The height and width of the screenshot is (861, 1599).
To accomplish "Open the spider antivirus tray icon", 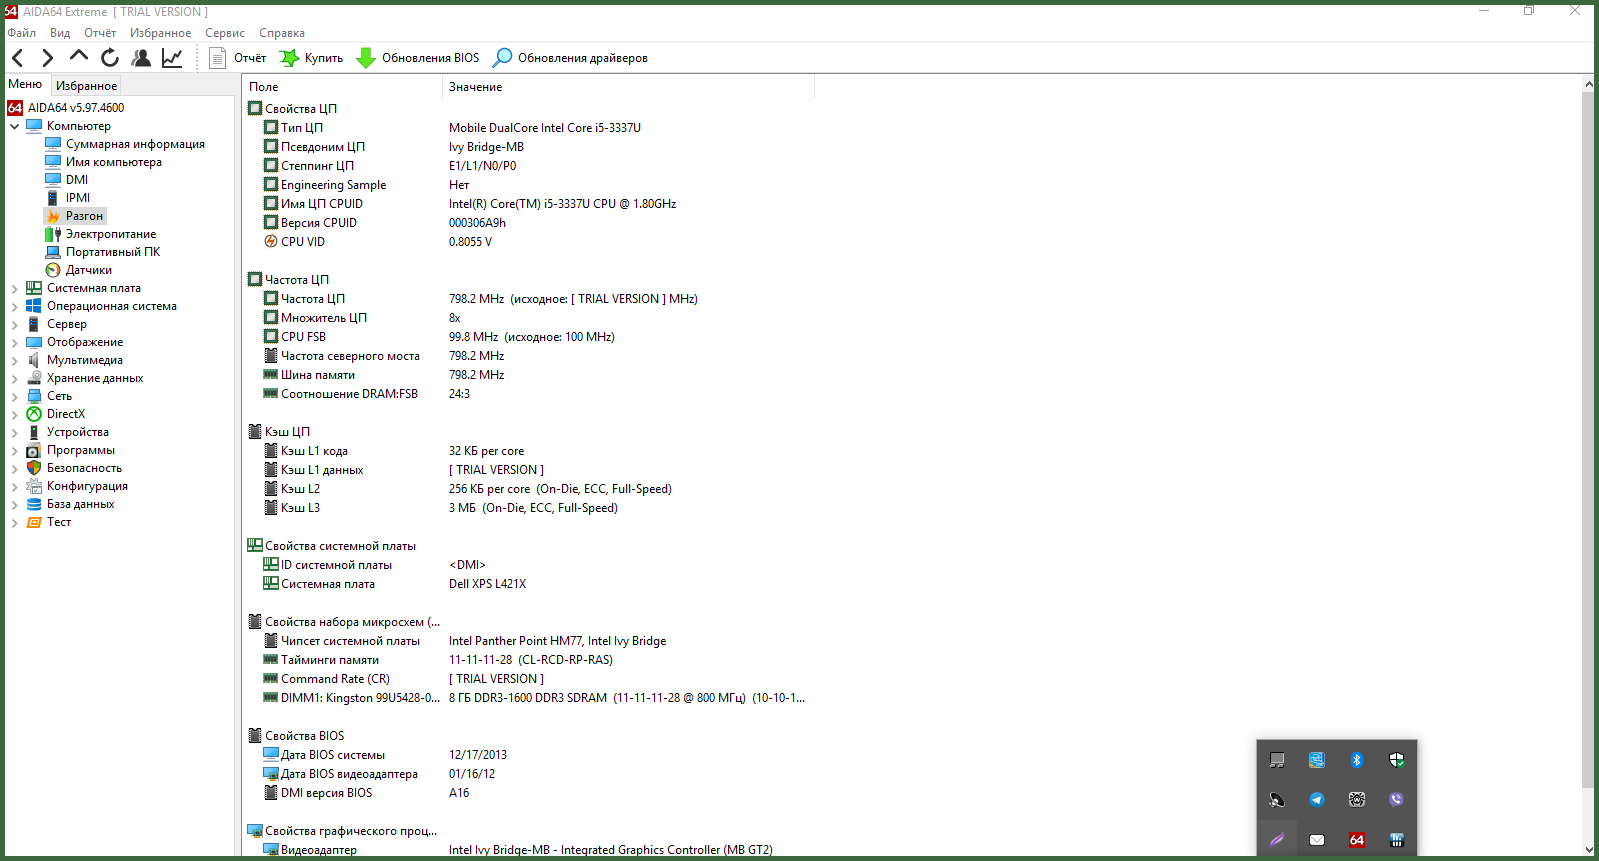I will click(x=1357, y=799).
